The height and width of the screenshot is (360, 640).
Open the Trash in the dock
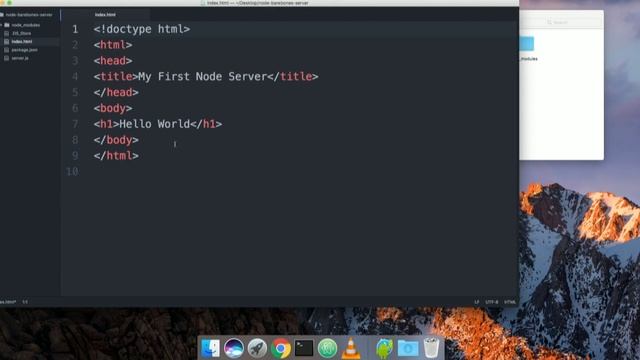point(431,348)
